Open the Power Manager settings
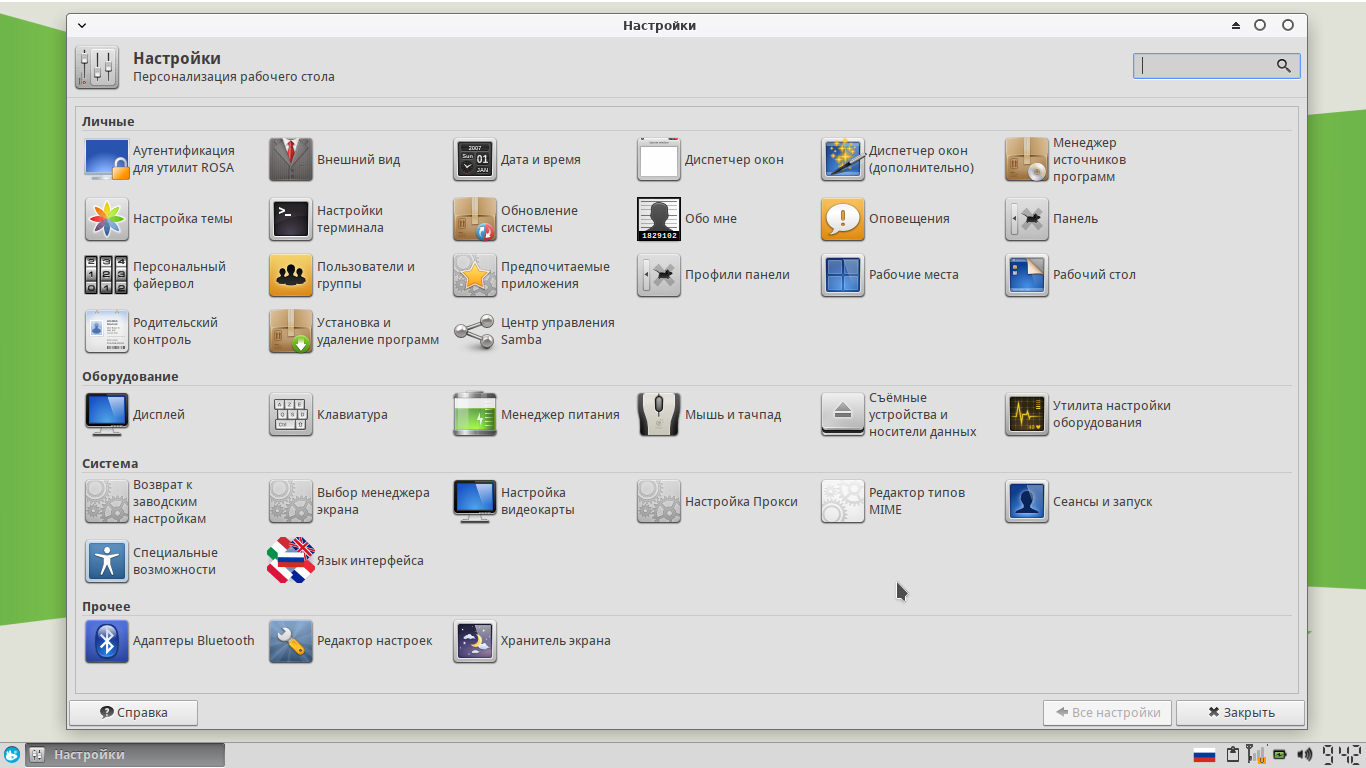Image resolution: width=1366 pixels, height=768 pixels. [x=475, y=415]
